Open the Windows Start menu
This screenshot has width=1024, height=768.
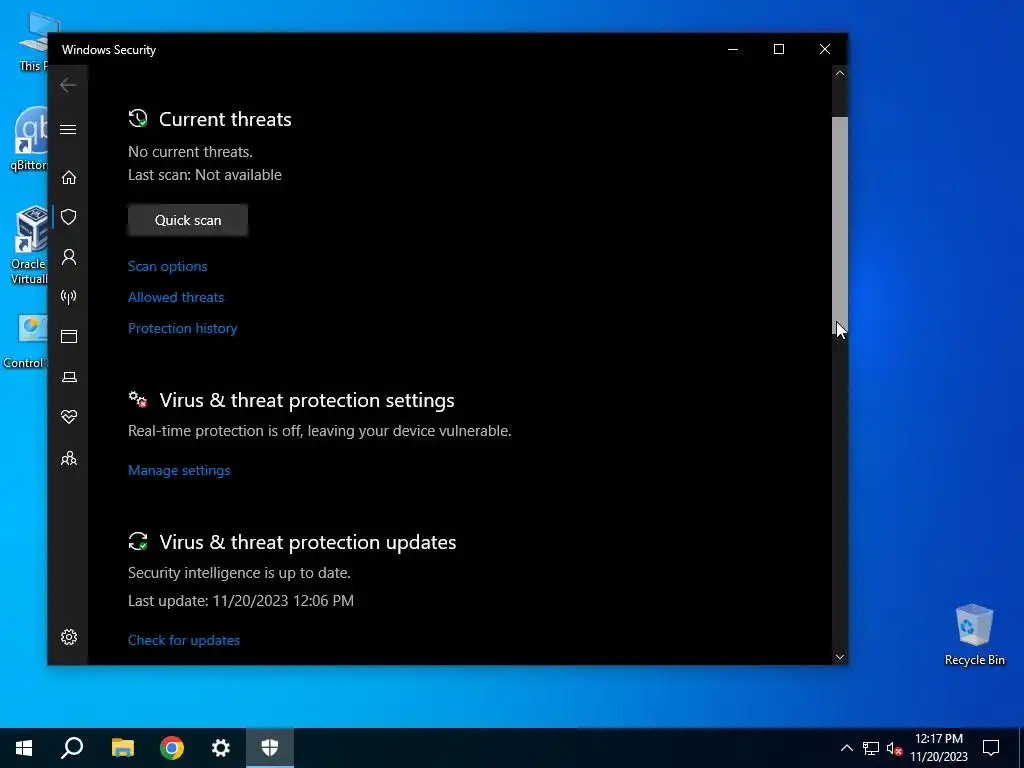24,748
